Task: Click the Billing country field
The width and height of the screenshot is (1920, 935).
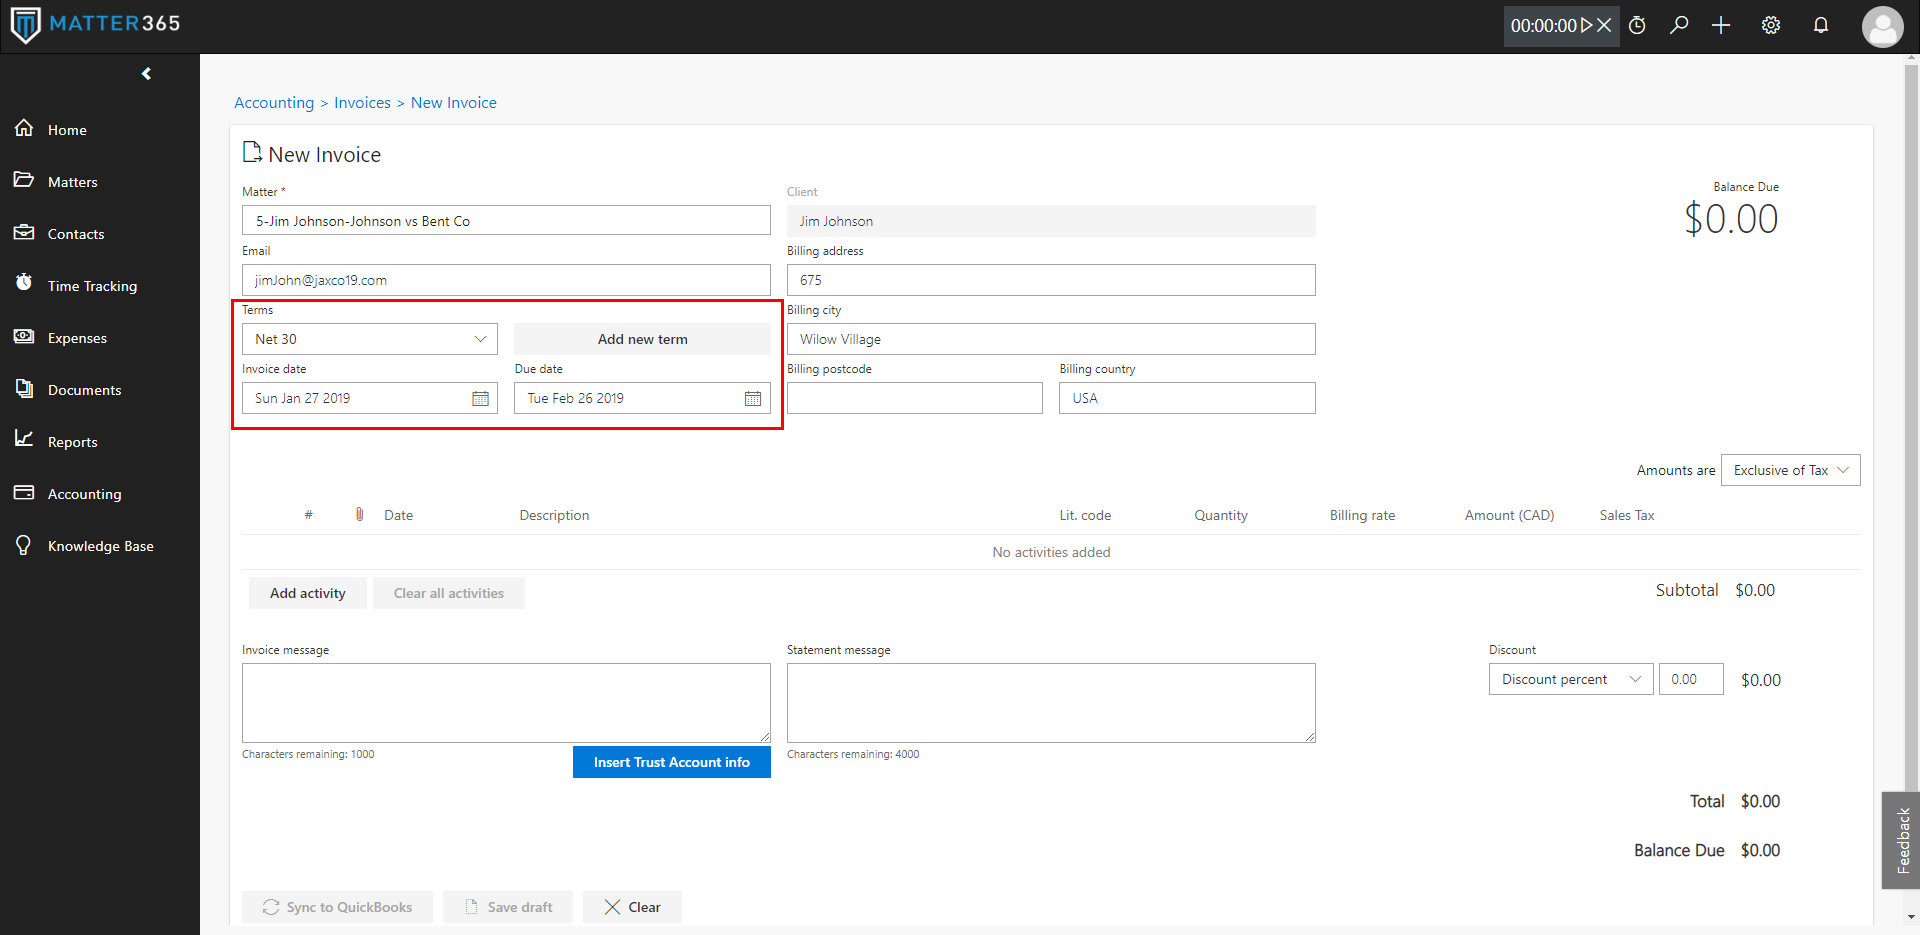Action: click(x=1187, y=398)
